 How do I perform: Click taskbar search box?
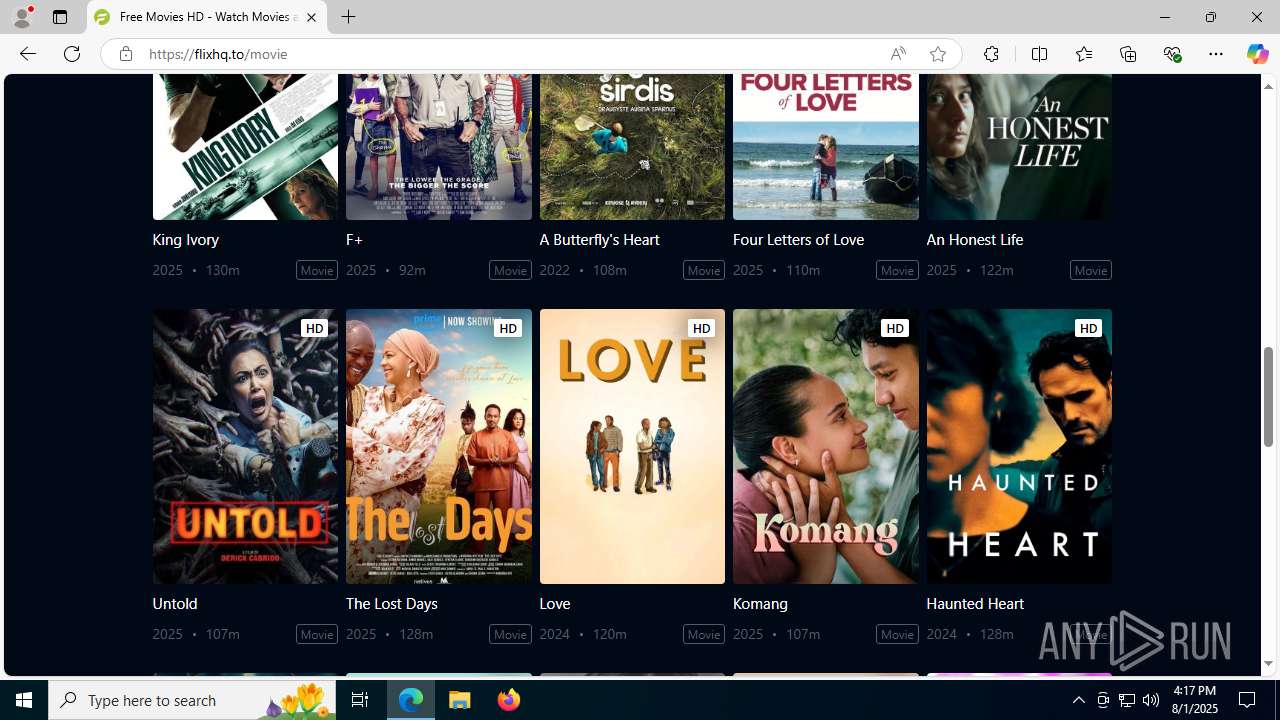[x=192, y=700]
